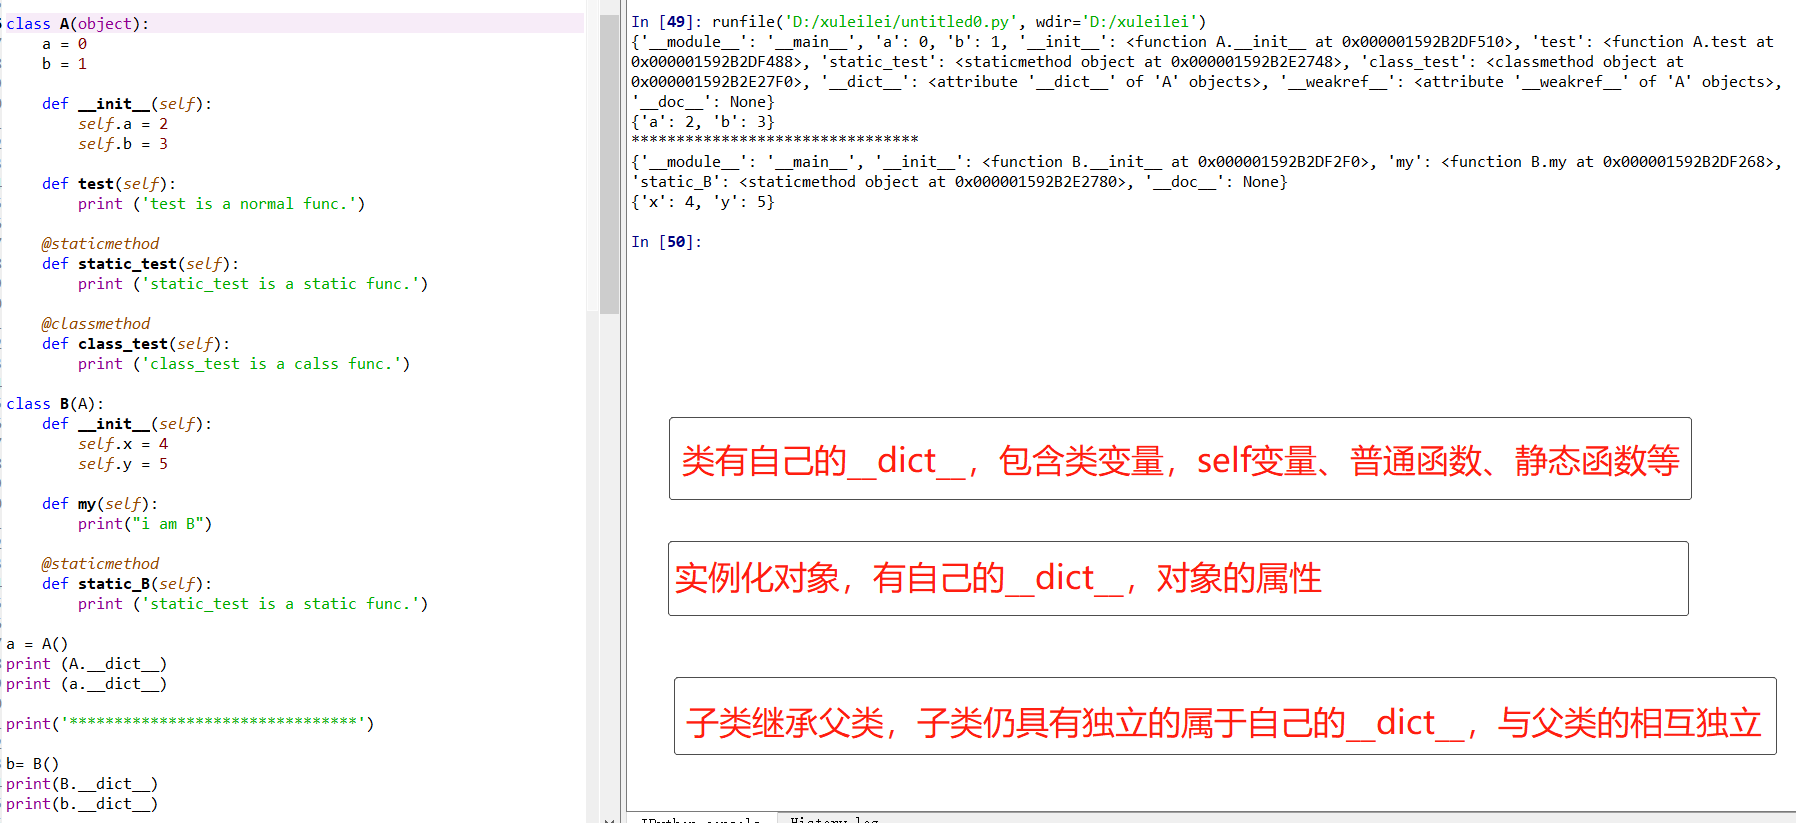Viewport: 1796px width, 823px height.
Task: Click the print asterisks line in the editor
Action: tap(190, 724)
